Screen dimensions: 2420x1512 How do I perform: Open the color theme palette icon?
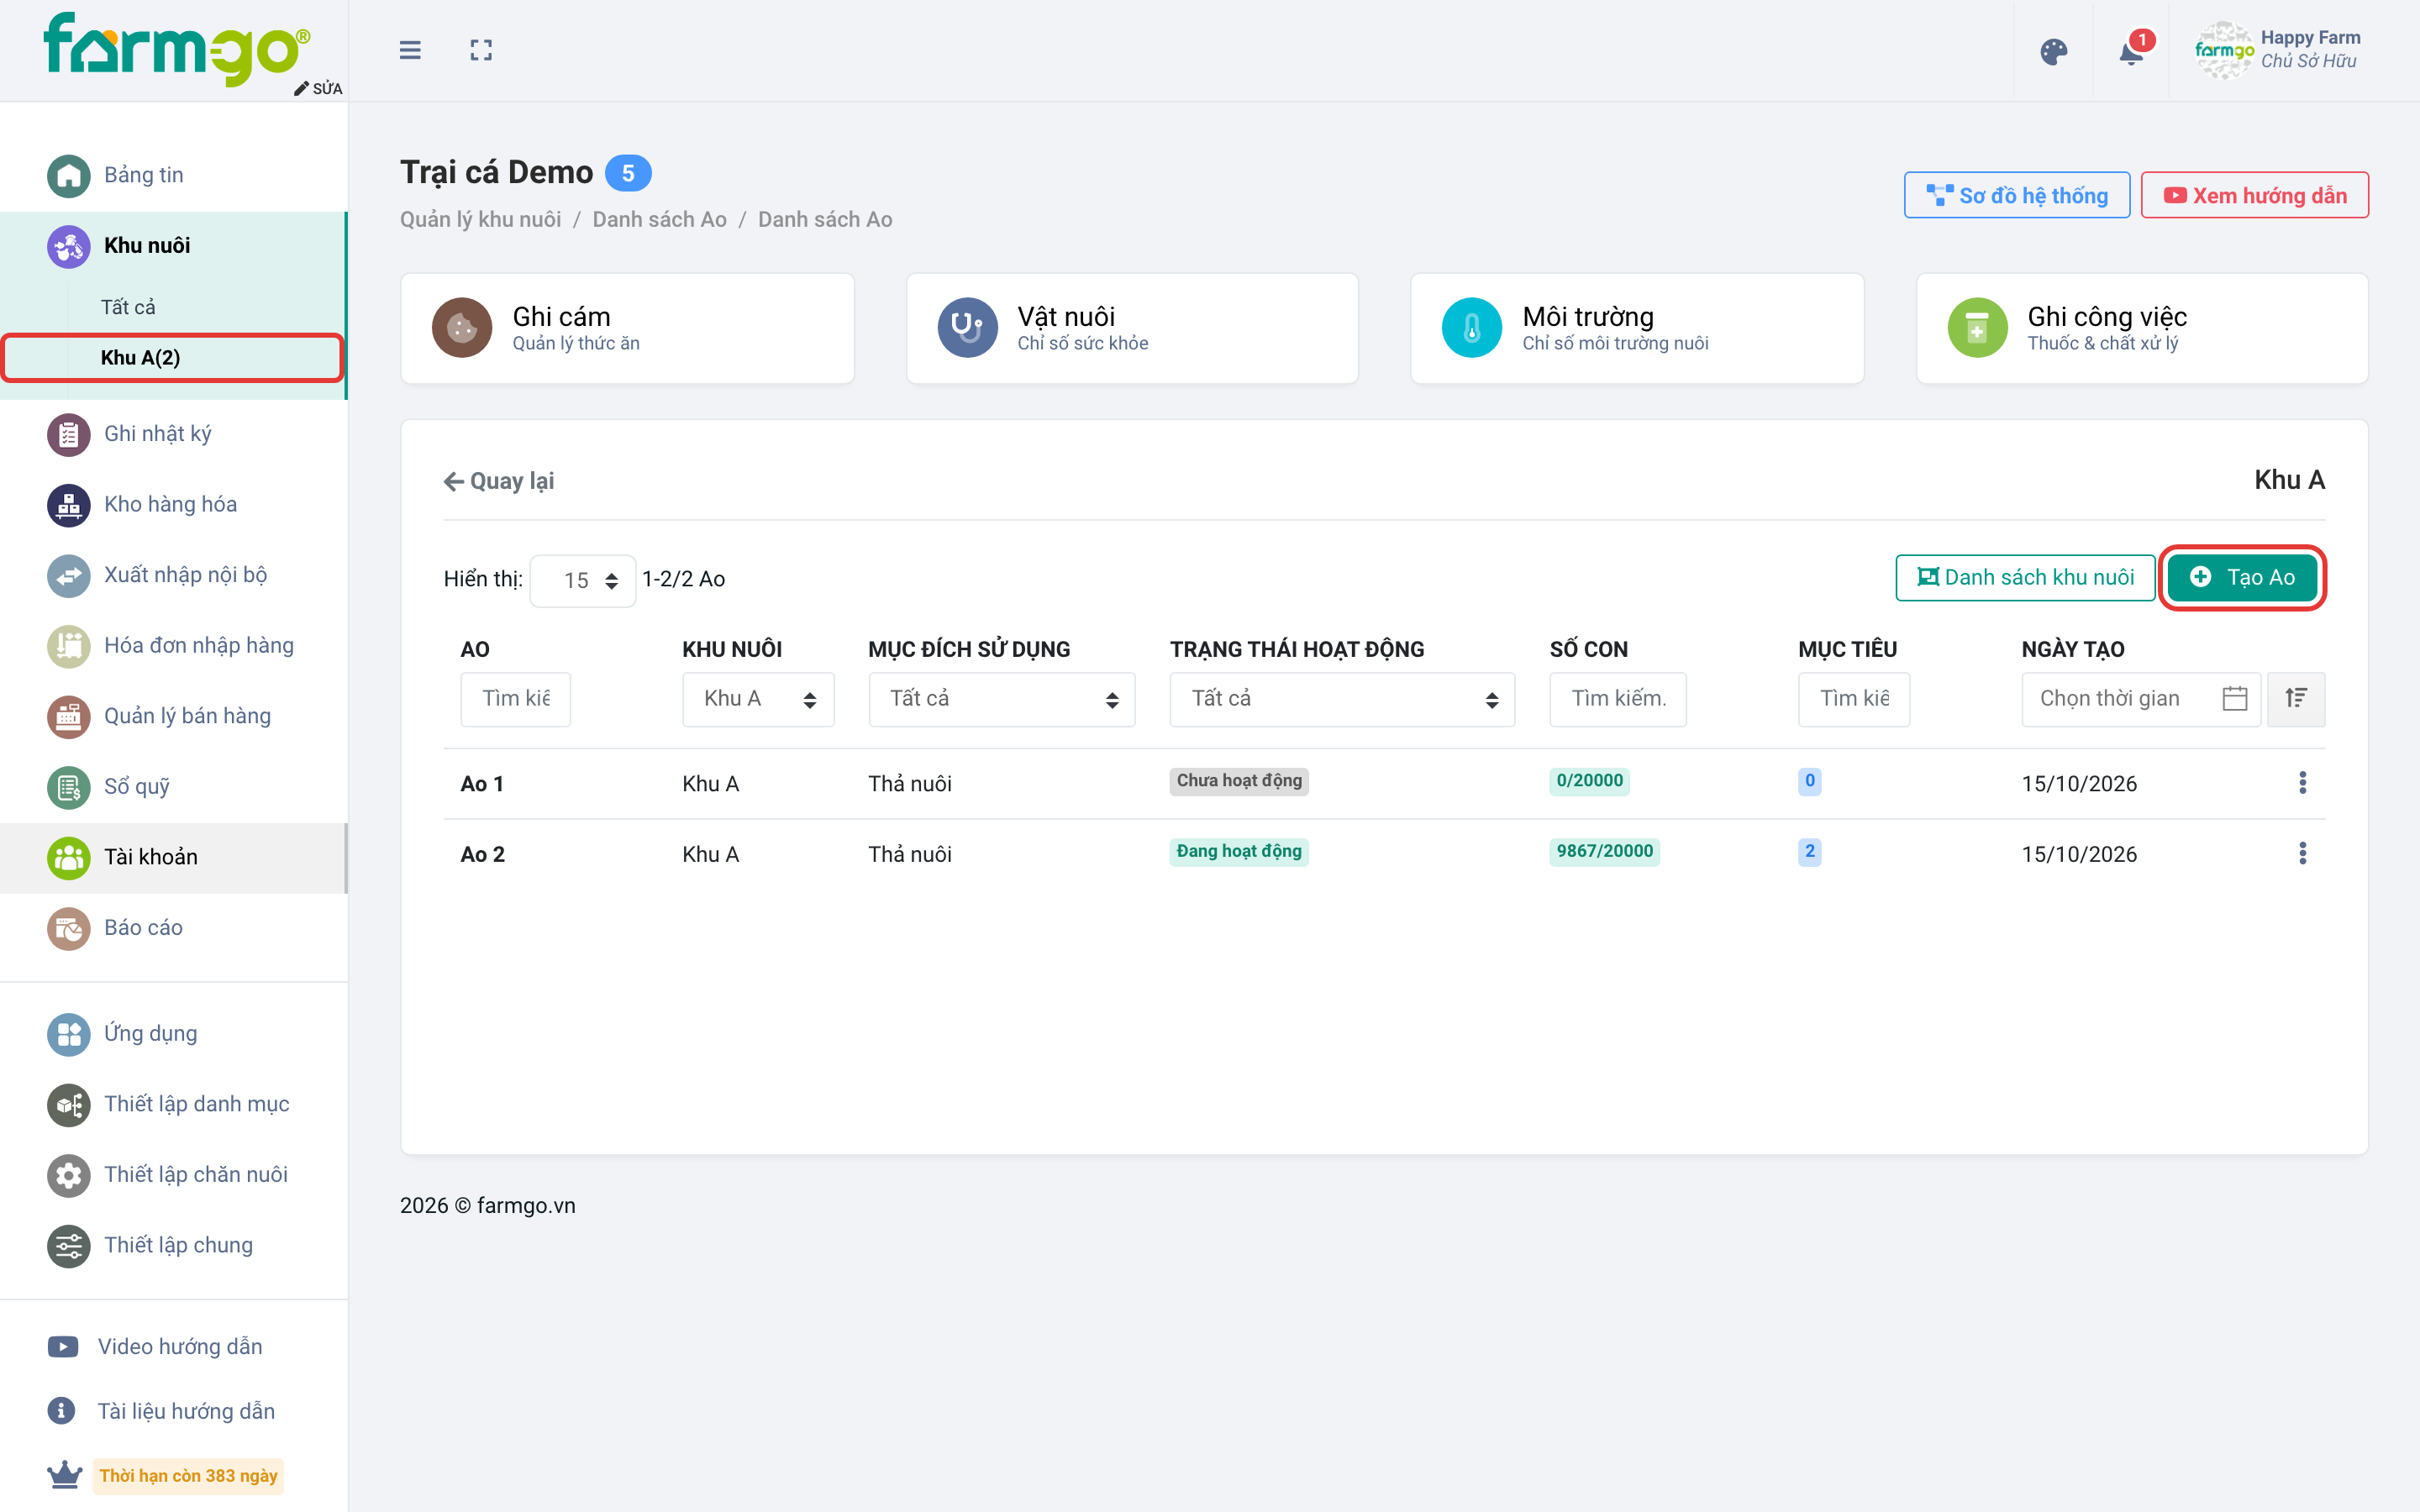(2053, 52)
